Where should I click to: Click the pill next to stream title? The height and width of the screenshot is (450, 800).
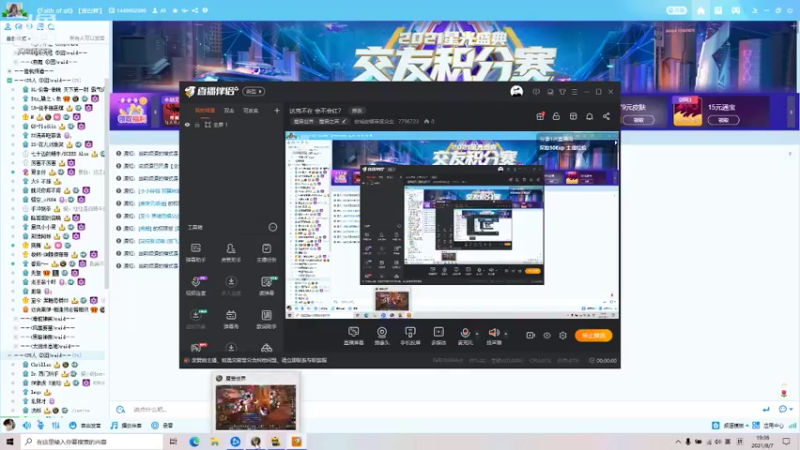click(x=357, y=110)
